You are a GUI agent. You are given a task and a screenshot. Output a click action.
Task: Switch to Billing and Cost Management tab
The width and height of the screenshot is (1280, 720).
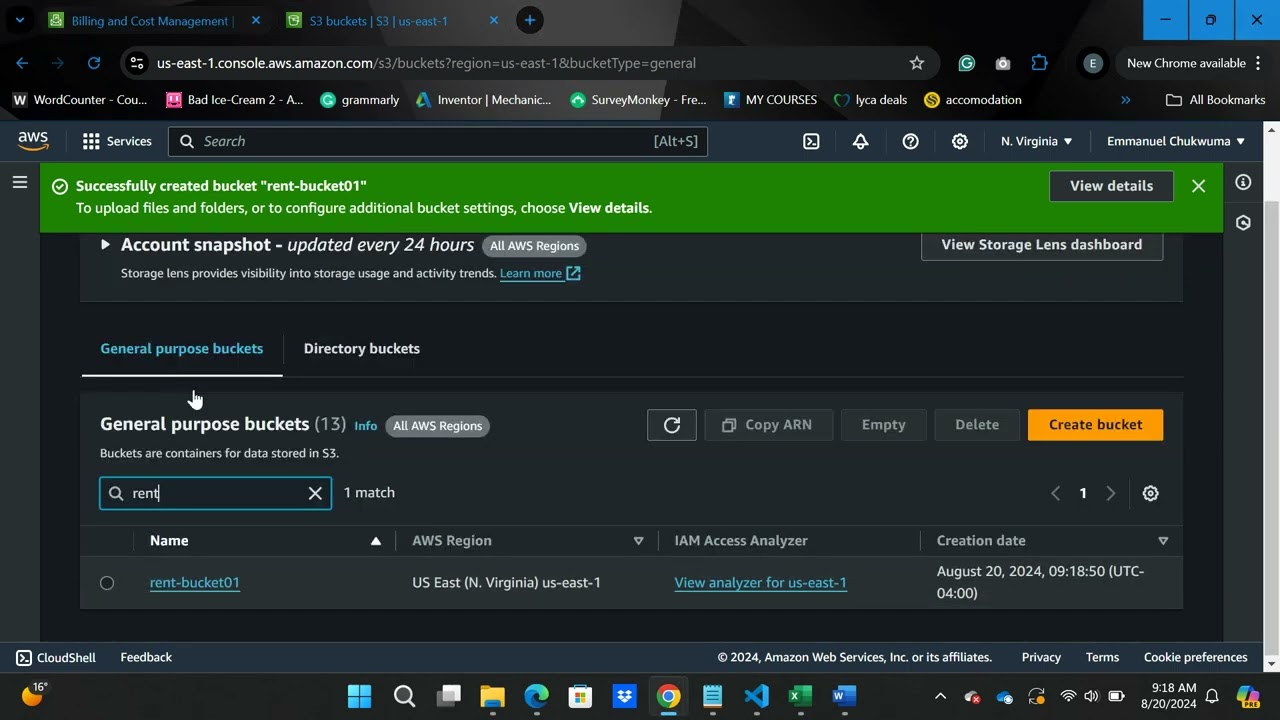[x=153, y=20]
